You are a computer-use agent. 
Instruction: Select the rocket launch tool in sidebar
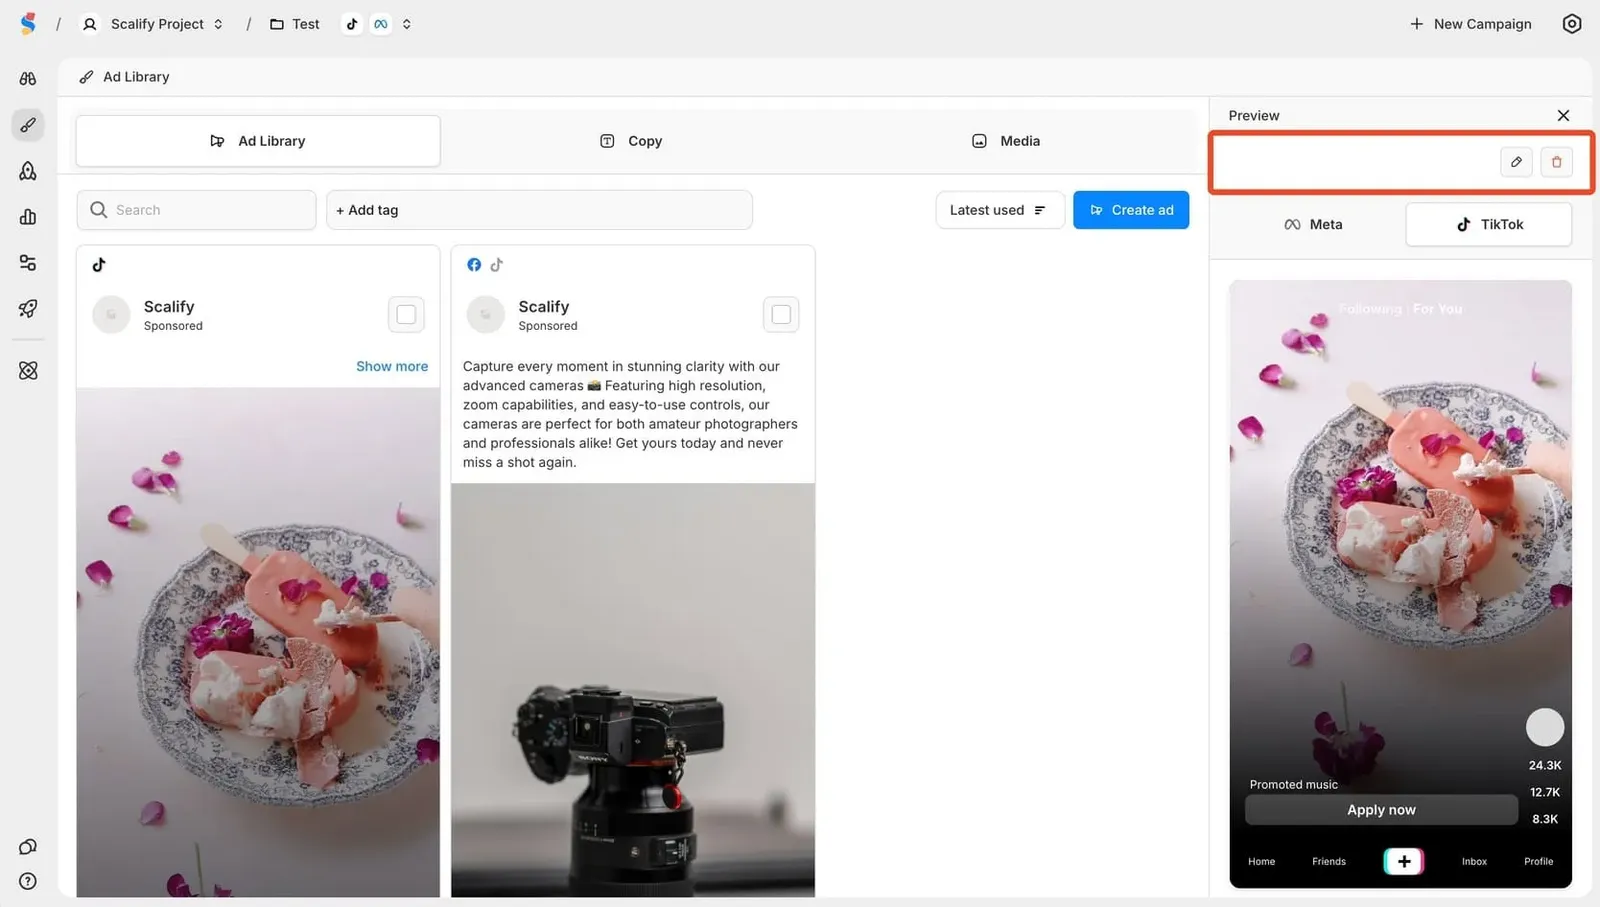point(27,309)
